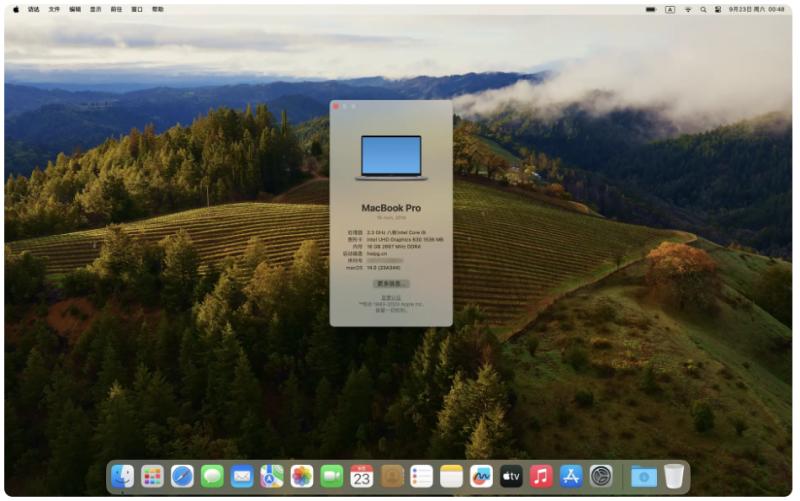Screen dimensions: 800x501
Task: Close the About This Mac window
Action: [336, 106]
